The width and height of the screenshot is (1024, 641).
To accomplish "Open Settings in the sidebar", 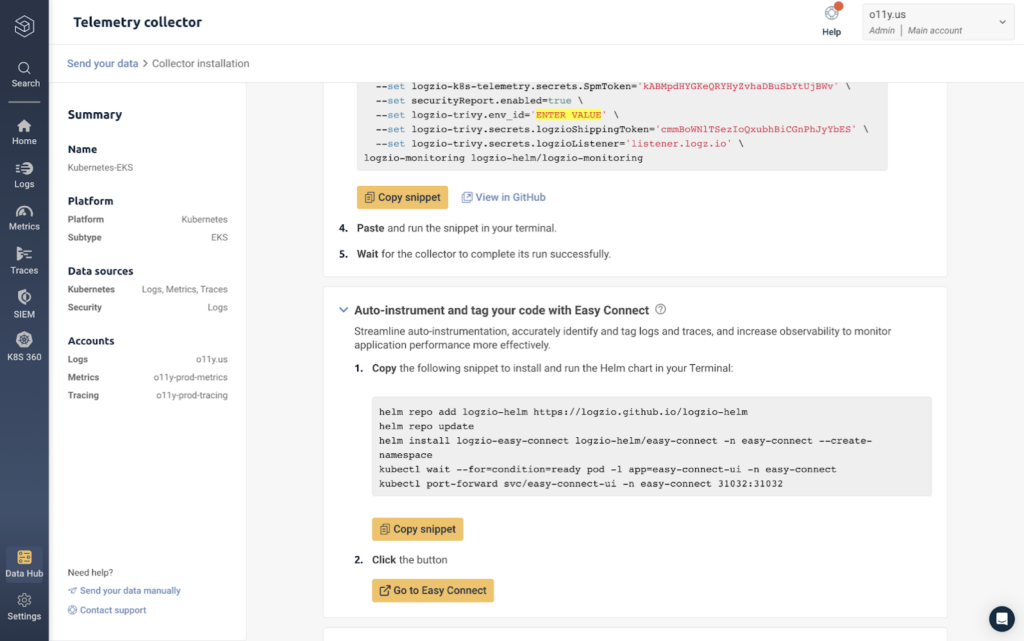I will (x=24, y=607).
